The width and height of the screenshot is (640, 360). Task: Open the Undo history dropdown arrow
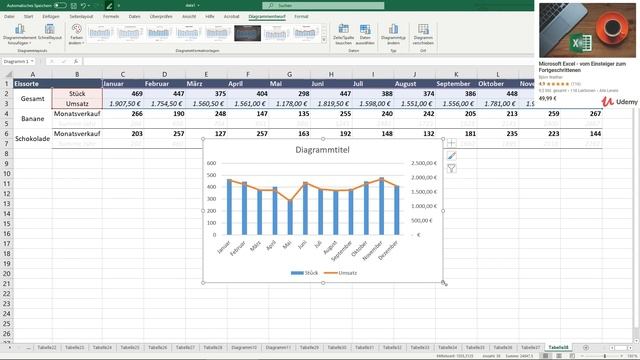point(90,6)
